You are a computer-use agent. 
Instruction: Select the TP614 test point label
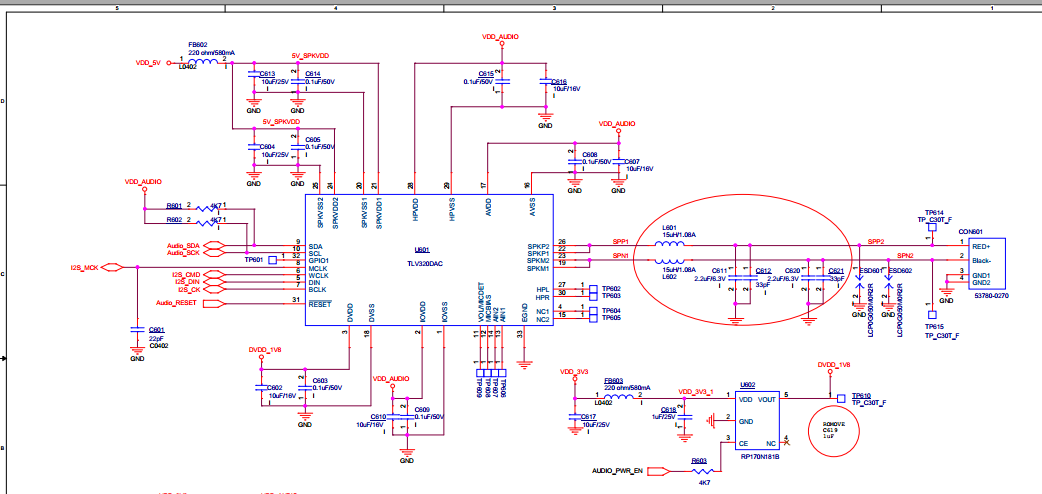[x=934, y=212]
